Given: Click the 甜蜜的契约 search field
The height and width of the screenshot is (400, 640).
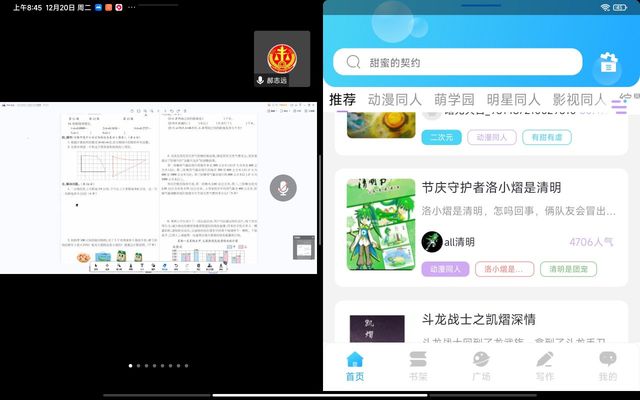Looking at the screenshot, I should tap(460, 62).
